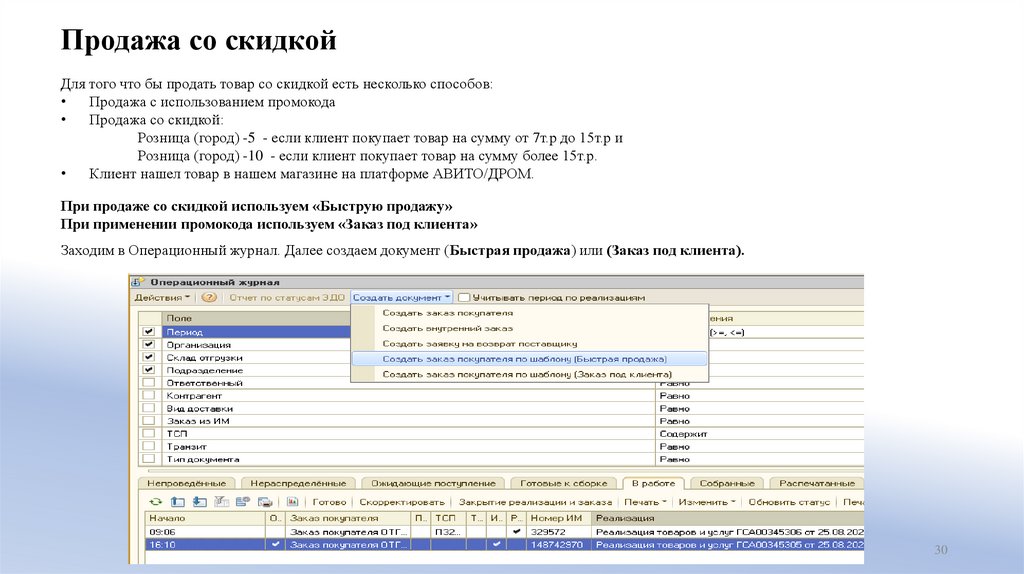Select the order row starting at 16:10

point(504,545)
